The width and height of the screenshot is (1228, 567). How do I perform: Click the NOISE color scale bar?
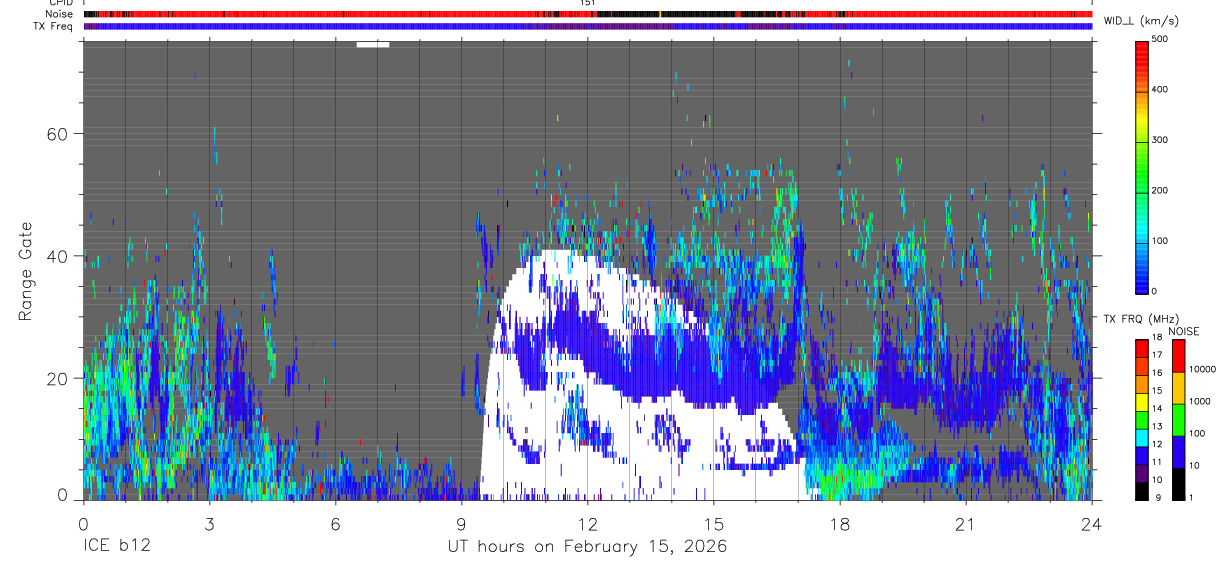1178,419
